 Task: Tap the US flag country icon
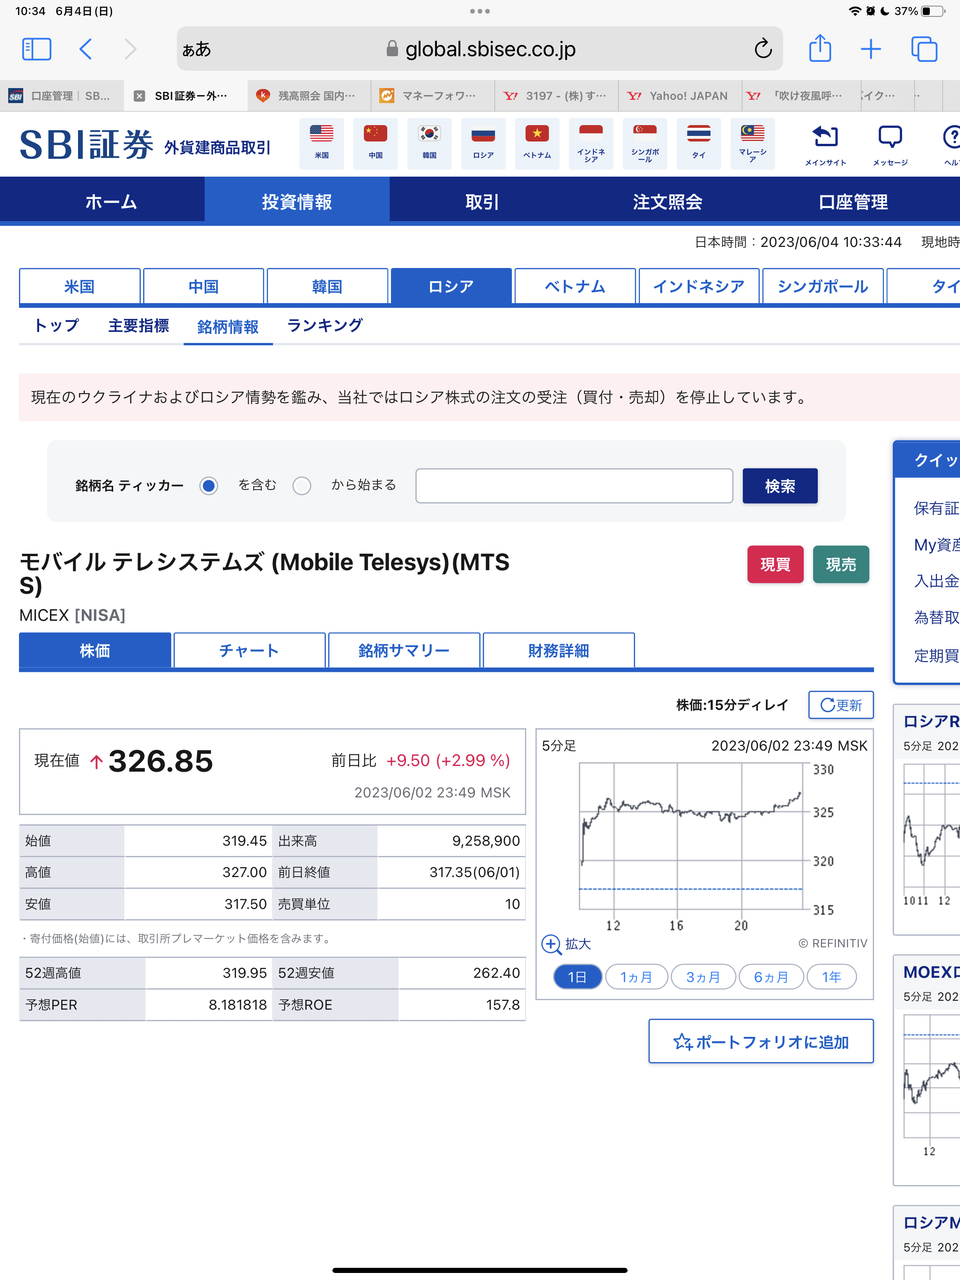(321, 141)
